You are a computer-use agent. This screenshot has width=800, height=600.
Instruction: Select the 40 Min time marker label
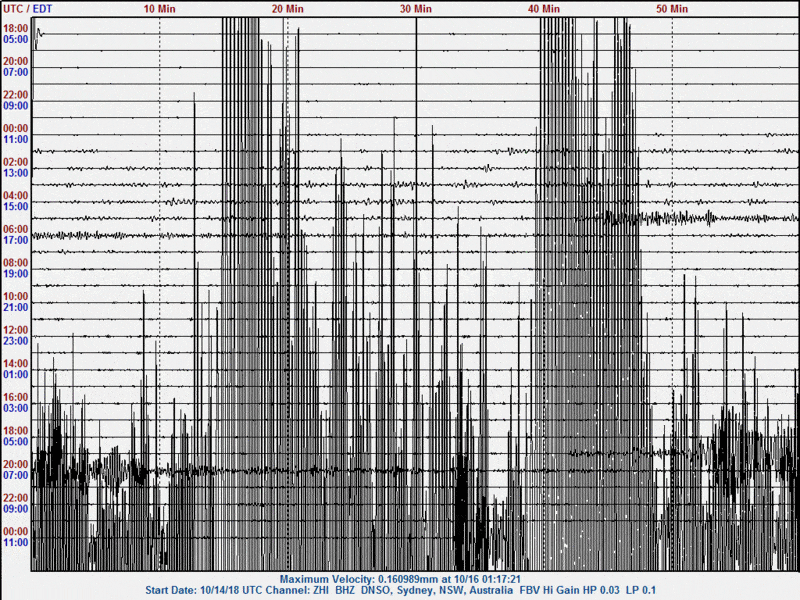[543, 9]
